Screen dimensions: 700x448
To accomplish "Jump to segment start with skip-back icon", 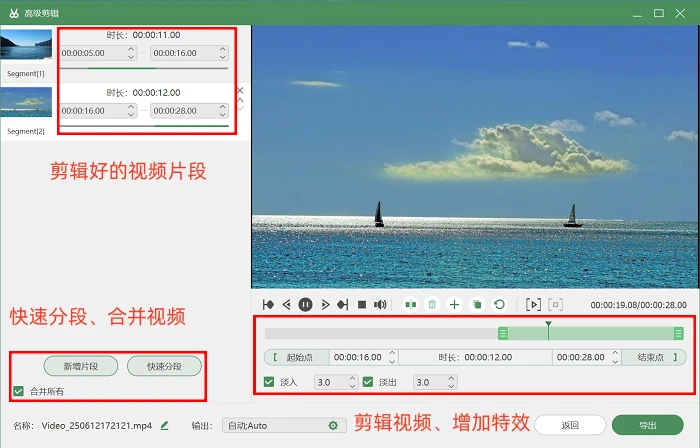I will [x=268, y=305].
